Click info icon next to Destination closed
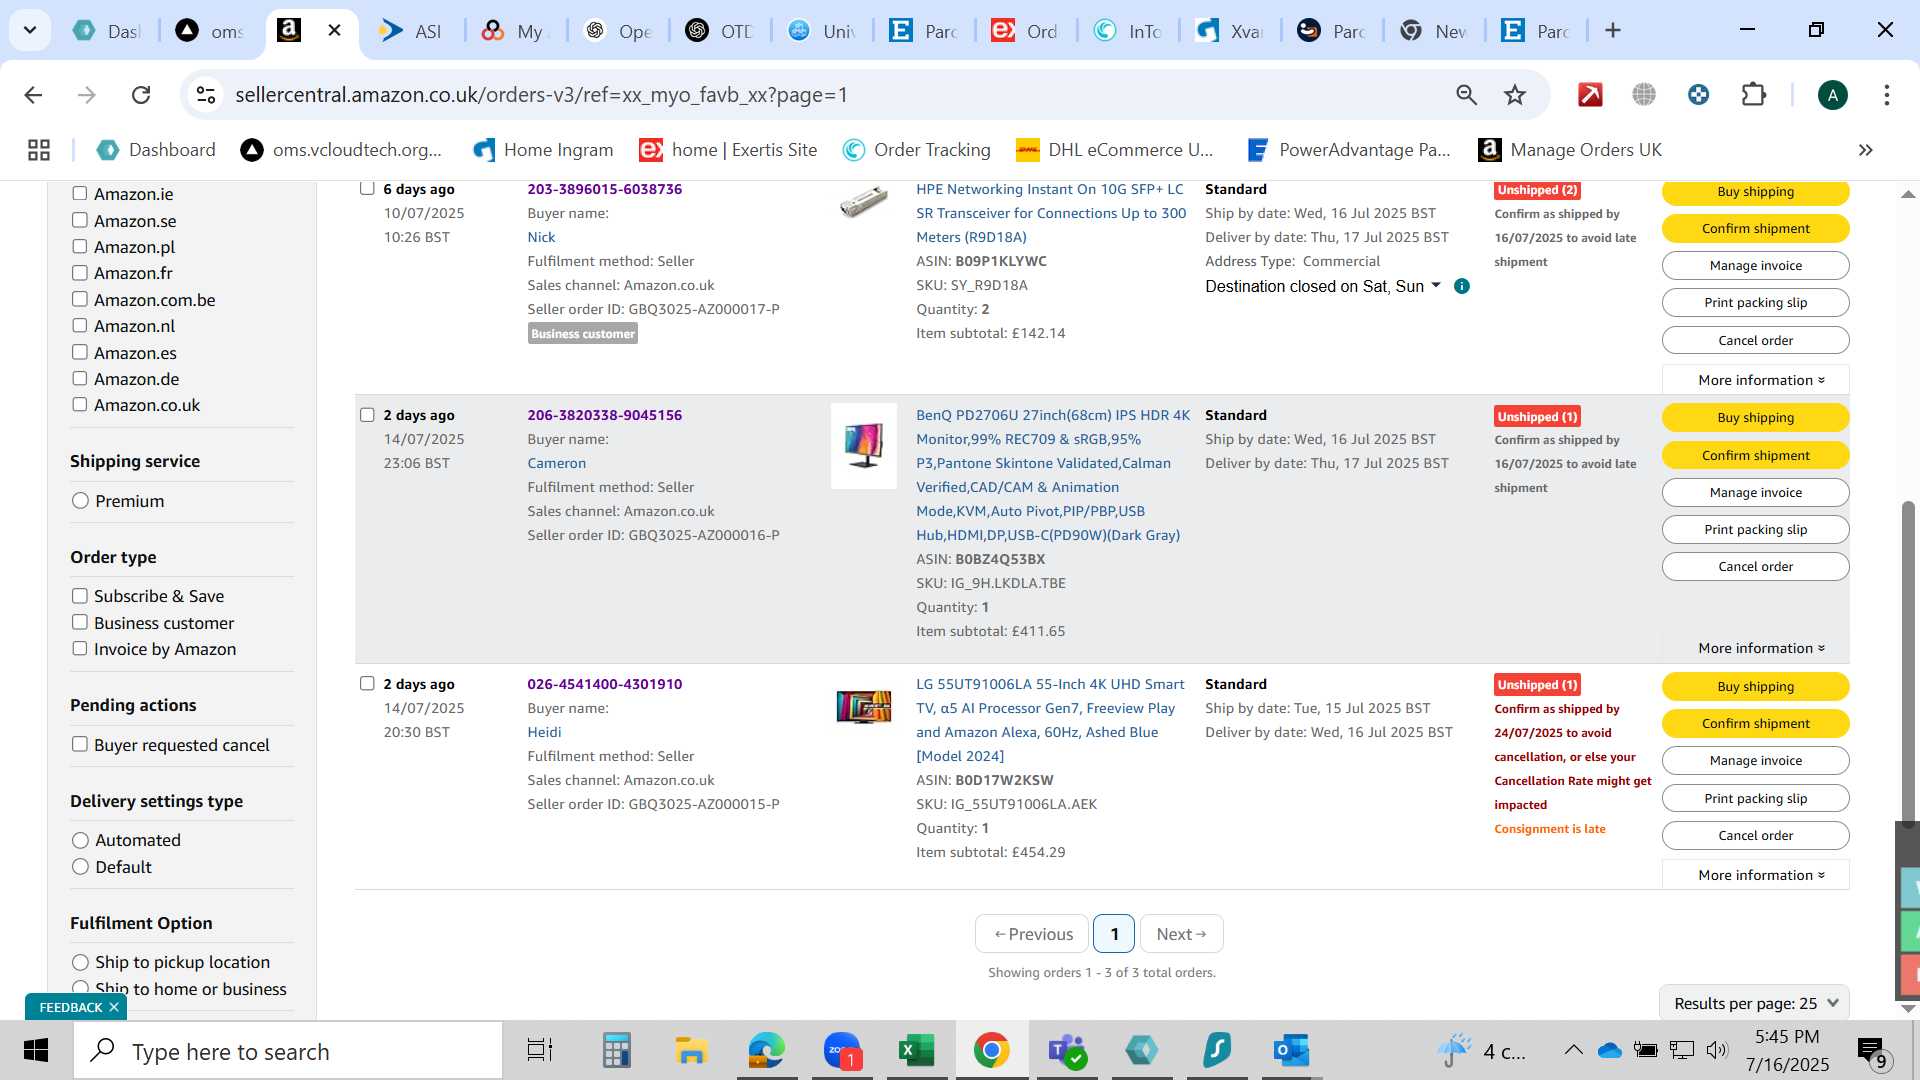1920x1080 pixels. point(1462,286)
